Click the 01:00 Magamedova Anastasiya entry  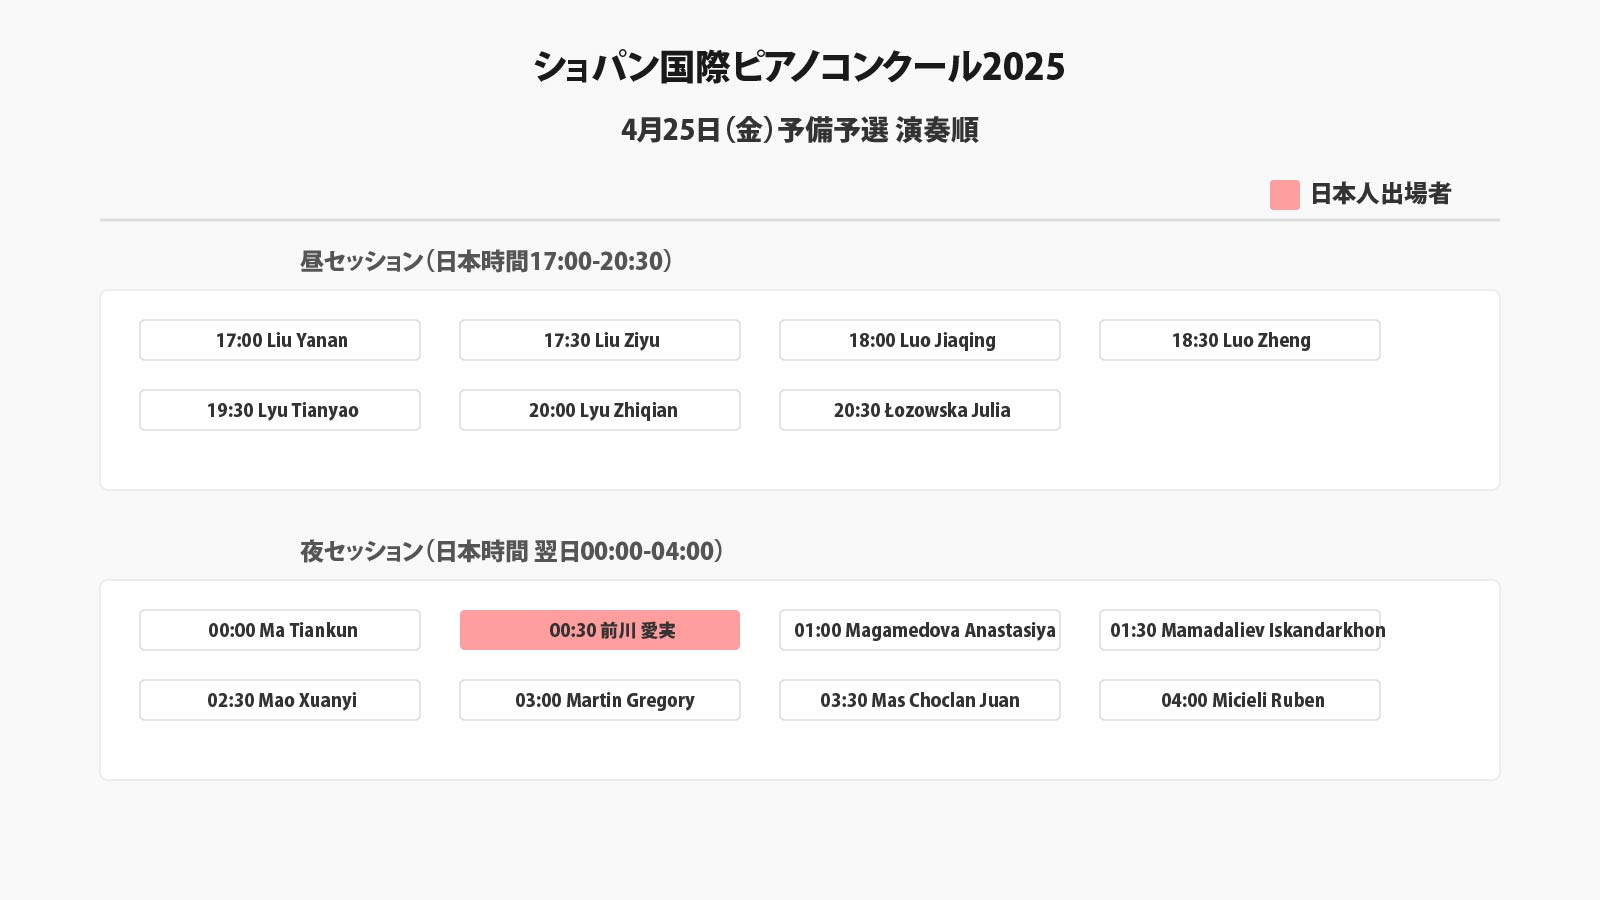point(920,630)
